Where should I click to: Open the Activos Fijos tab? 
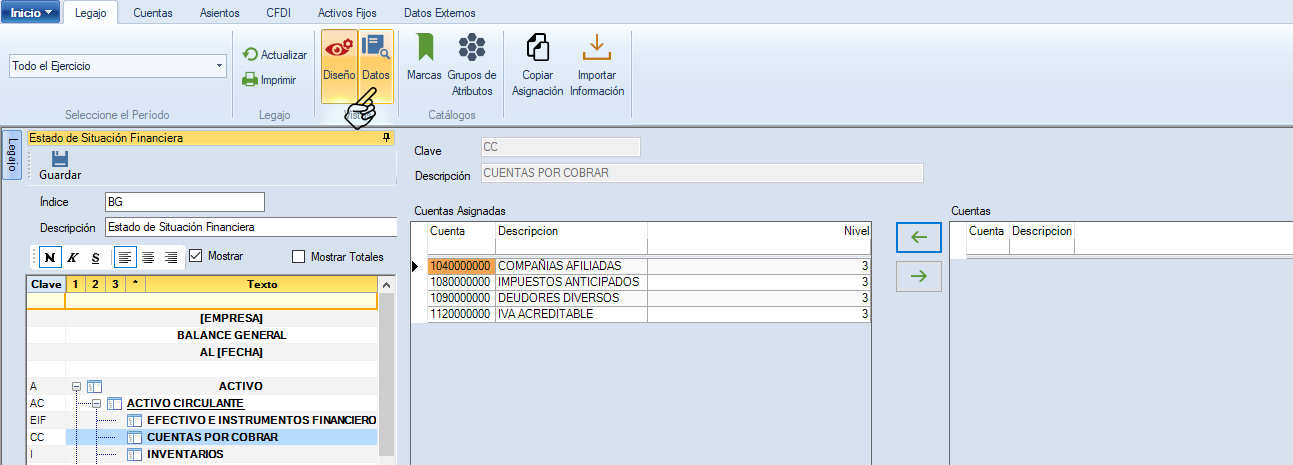(346, 13)
